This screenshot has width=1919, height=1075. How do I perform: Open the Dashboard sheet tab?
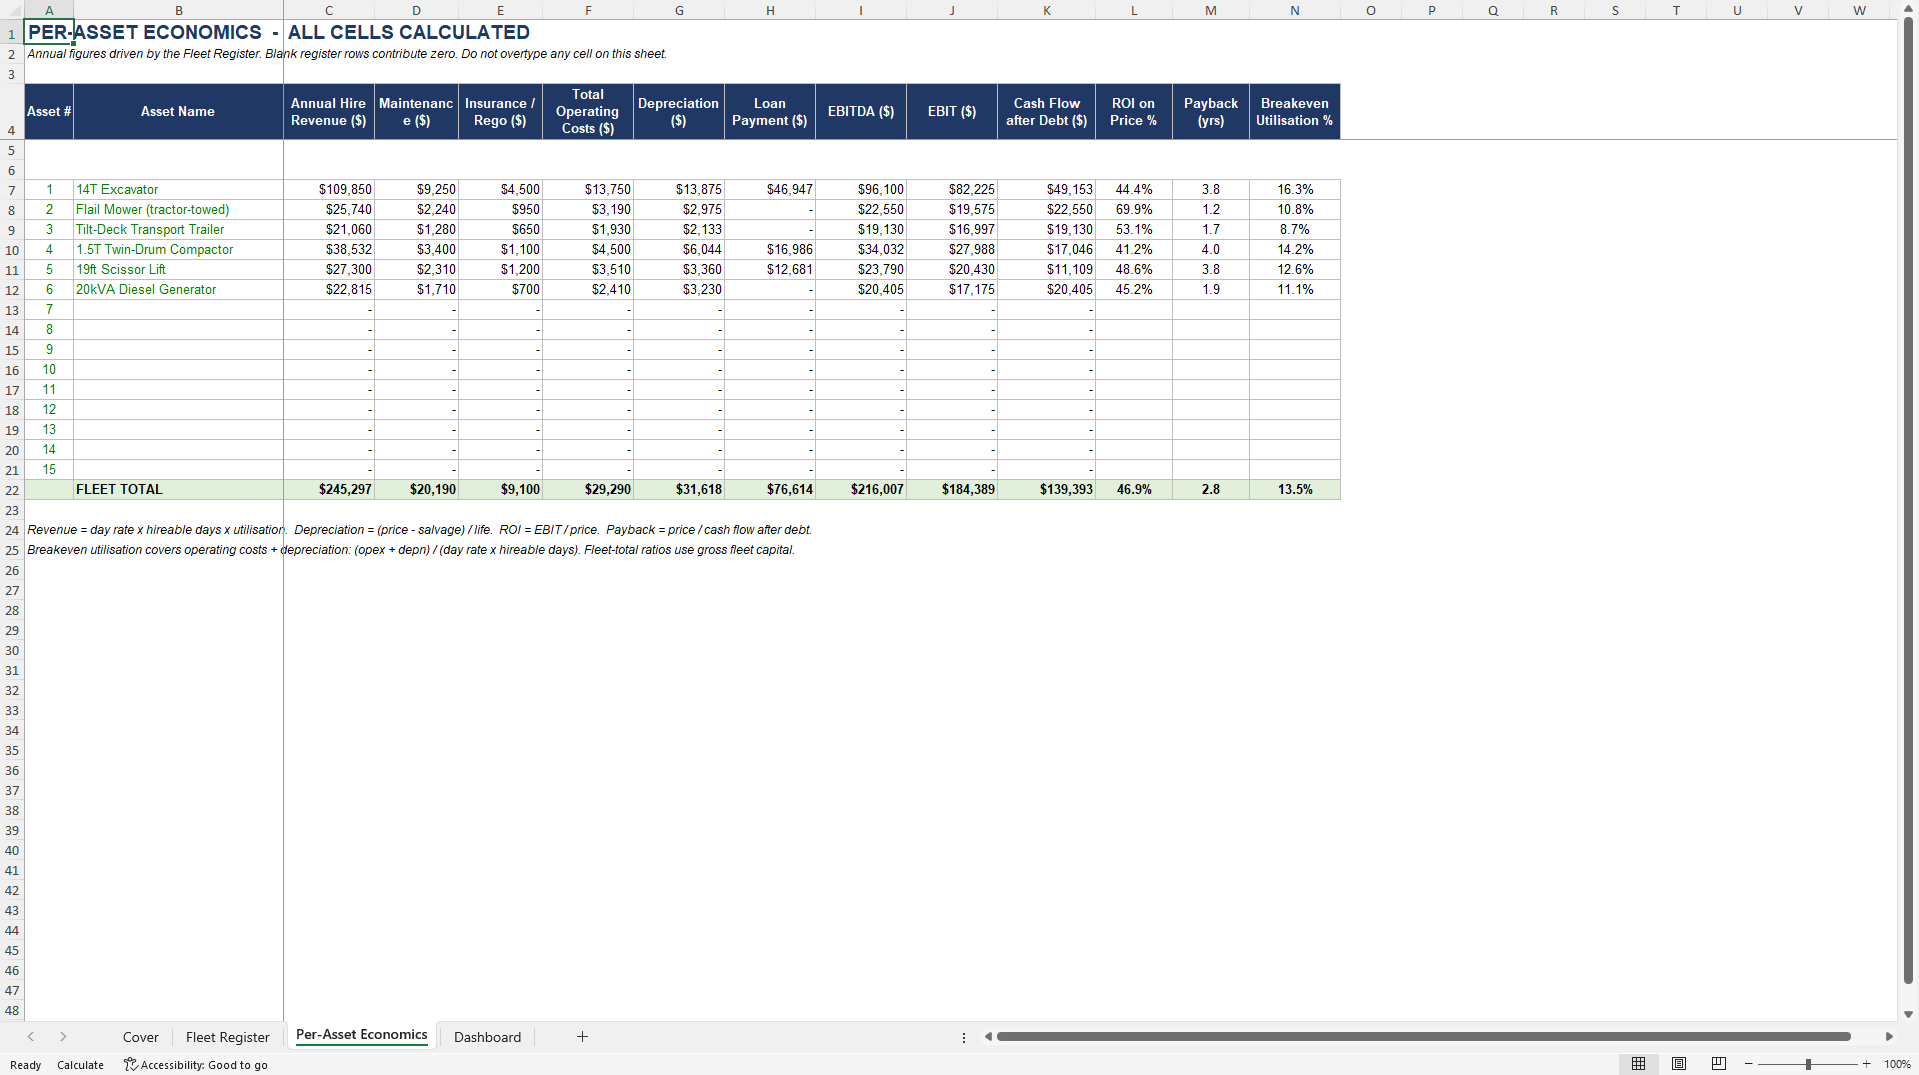(x=487, y=1037)
